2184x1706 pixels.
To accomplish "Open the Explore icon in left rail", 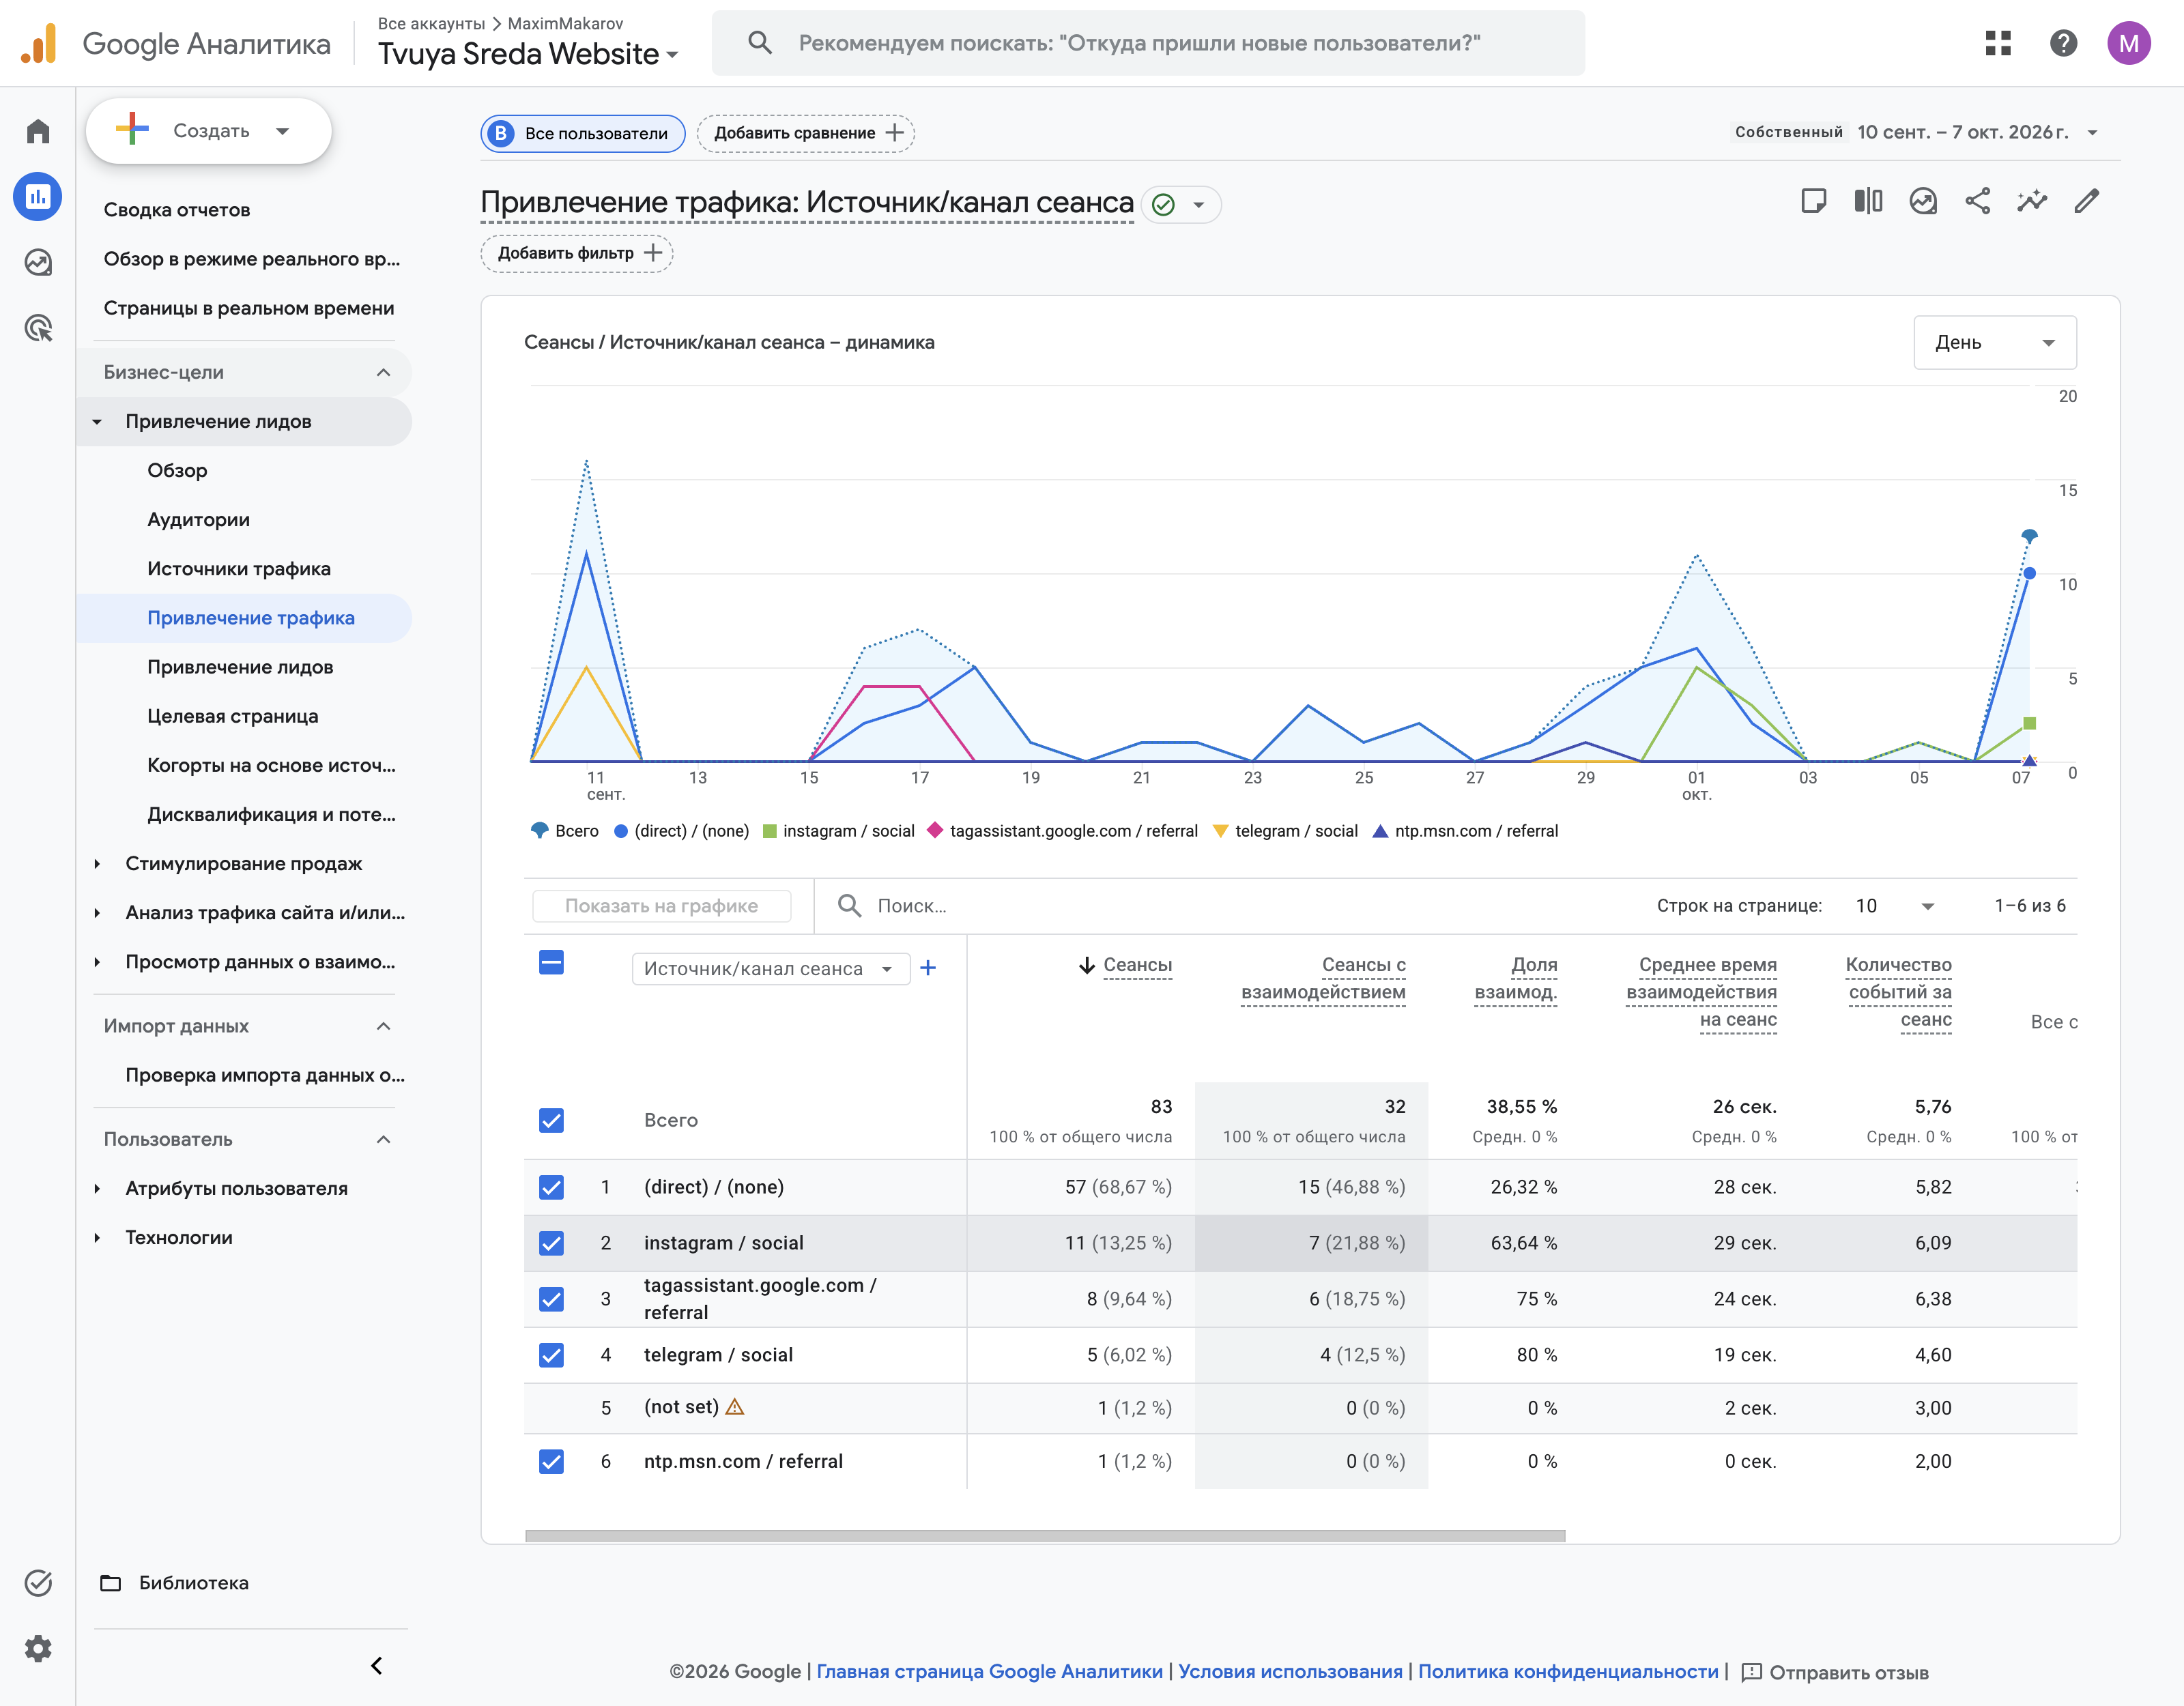I will tap(38, 262).
